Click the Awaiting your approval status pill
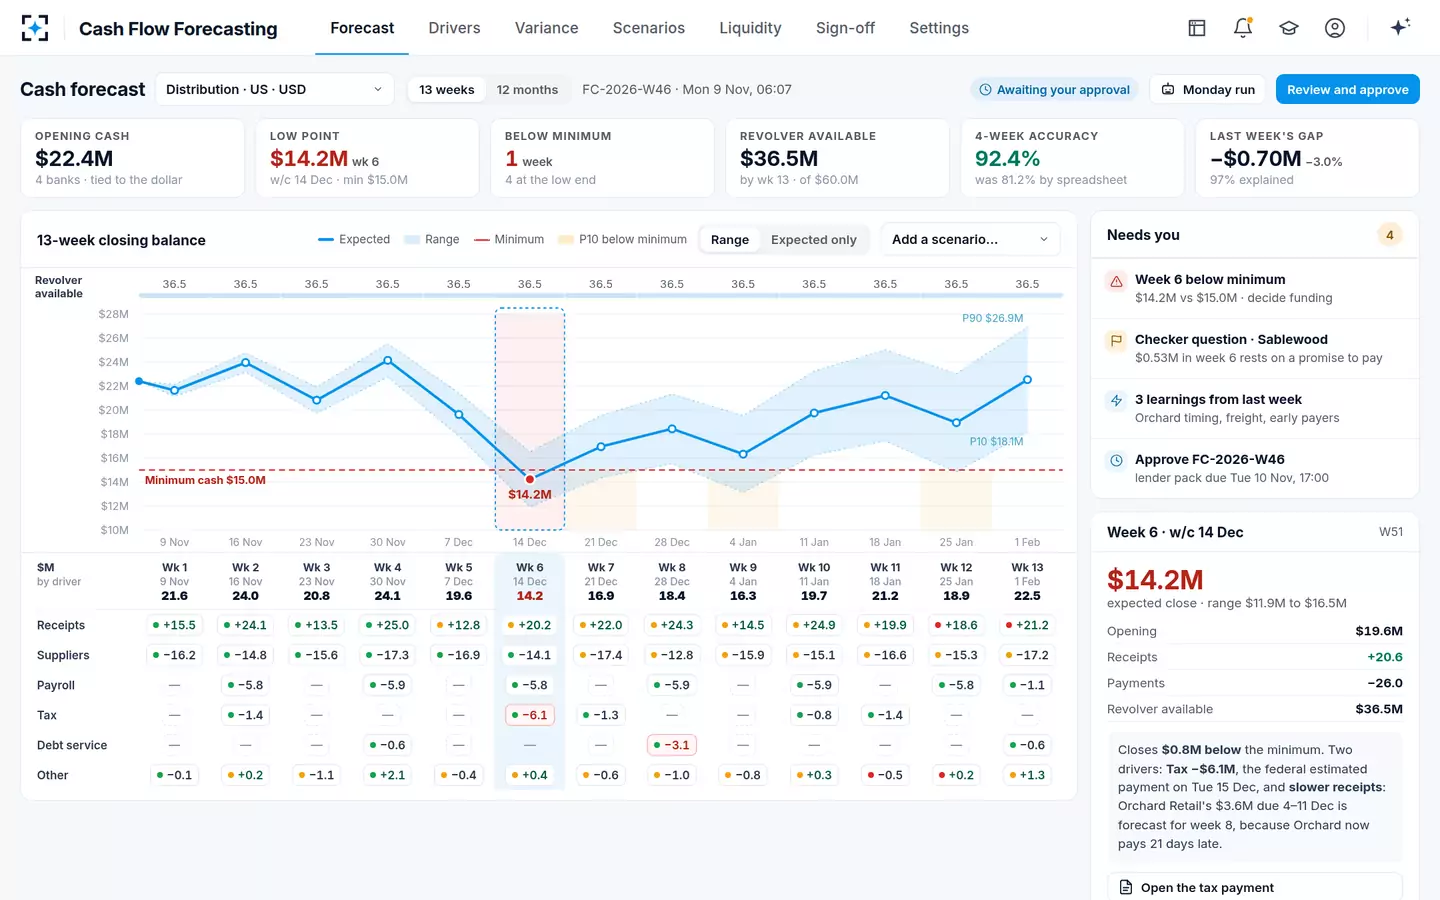Screen dimensions: 1440x900 pos(1055,90)
